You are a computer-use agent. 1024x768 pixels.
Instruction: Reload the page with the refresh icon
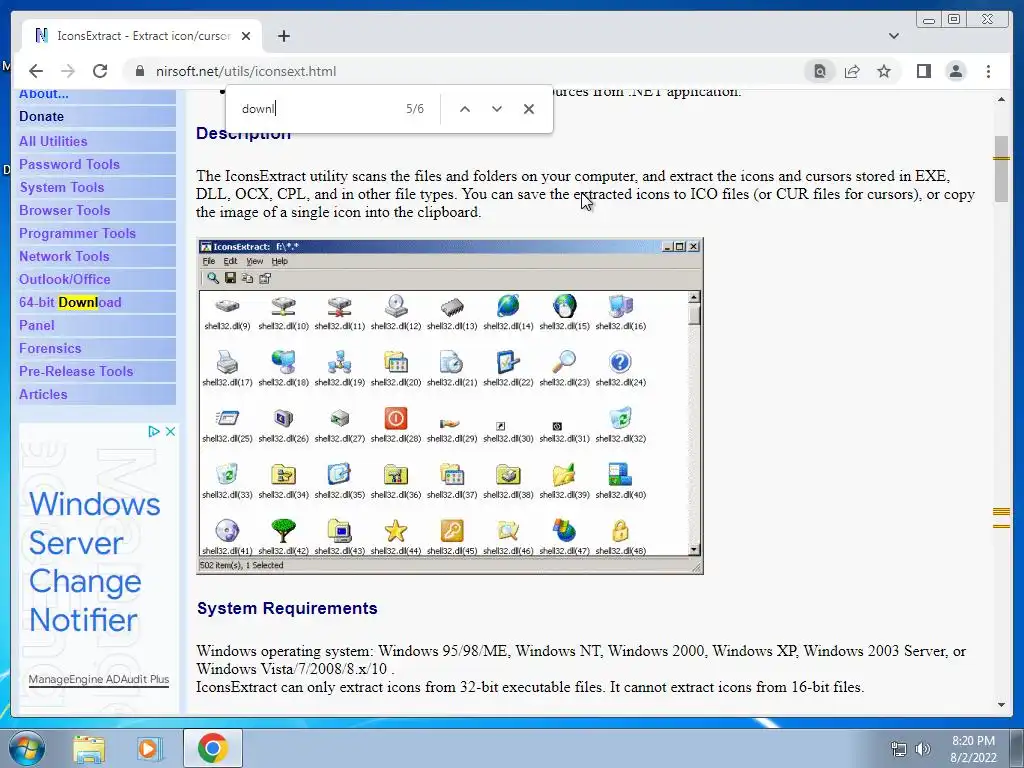click(x=100, y=71)
